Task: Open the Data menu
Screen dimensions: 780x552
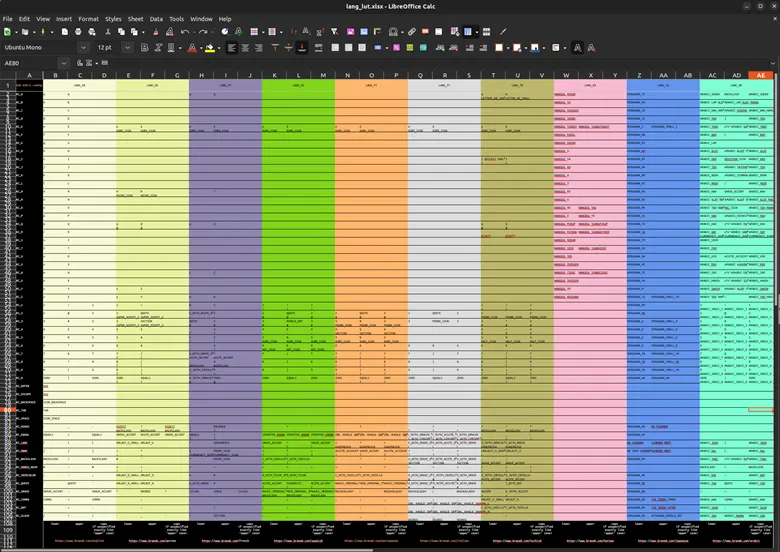Action: pos(156,19)
